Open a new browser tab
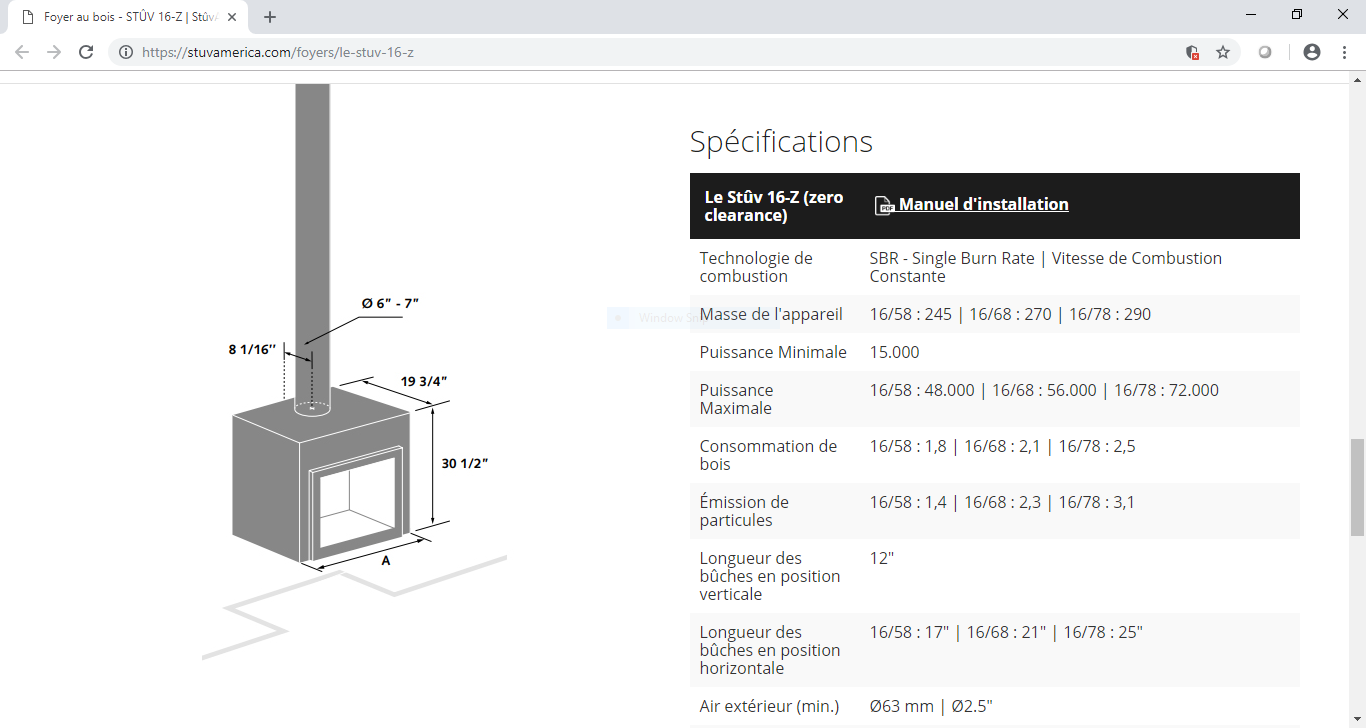Screen dimensions: 1366x728 tap(270, 17)
